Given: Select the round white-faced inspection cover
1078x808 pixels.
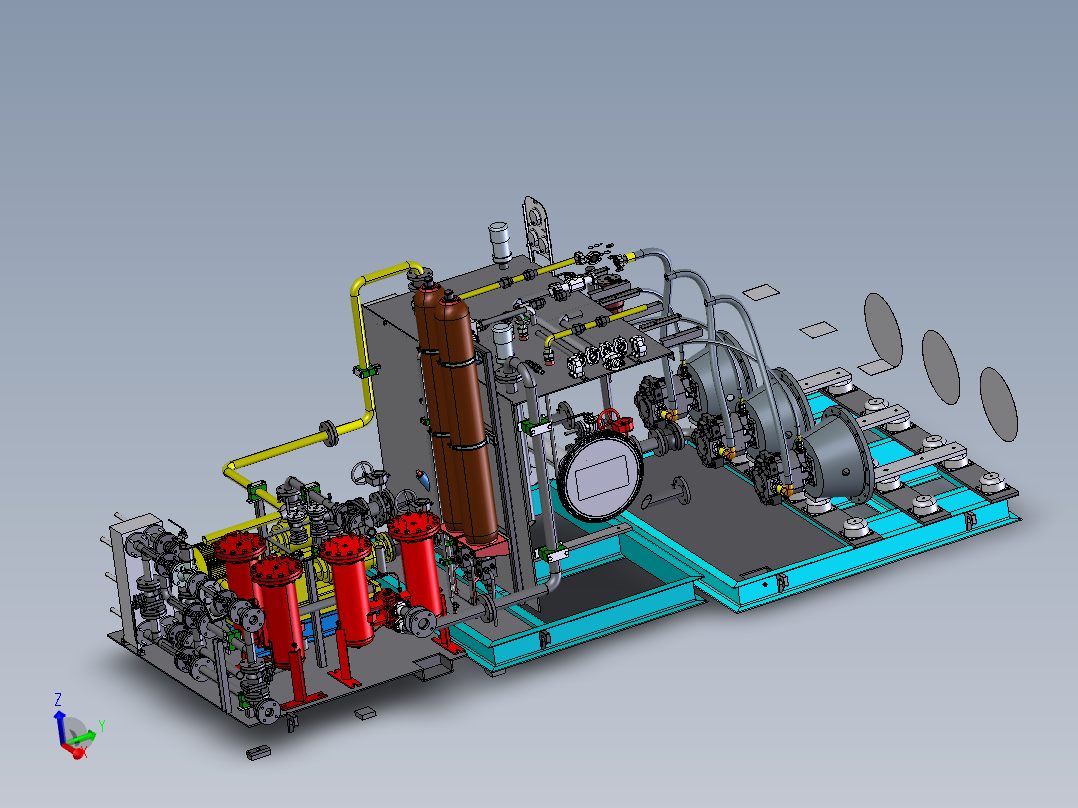Looking at the screenshot, I should coord(600,477).
